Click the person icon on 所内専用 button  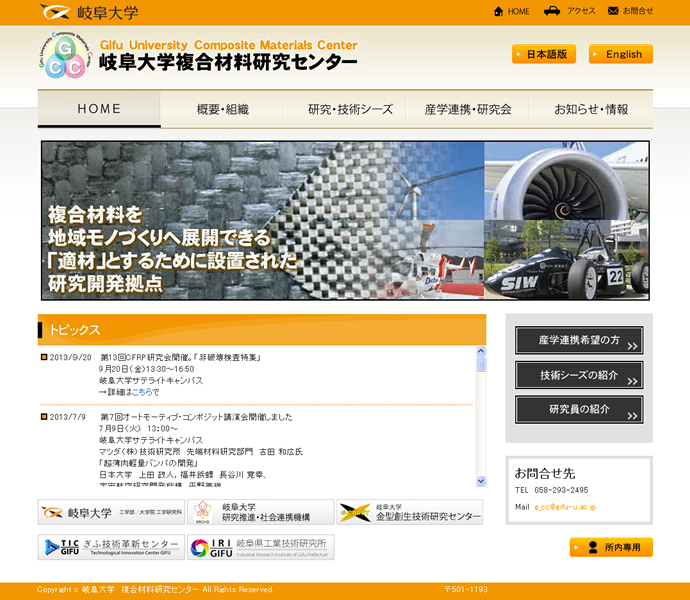[593, 547]
